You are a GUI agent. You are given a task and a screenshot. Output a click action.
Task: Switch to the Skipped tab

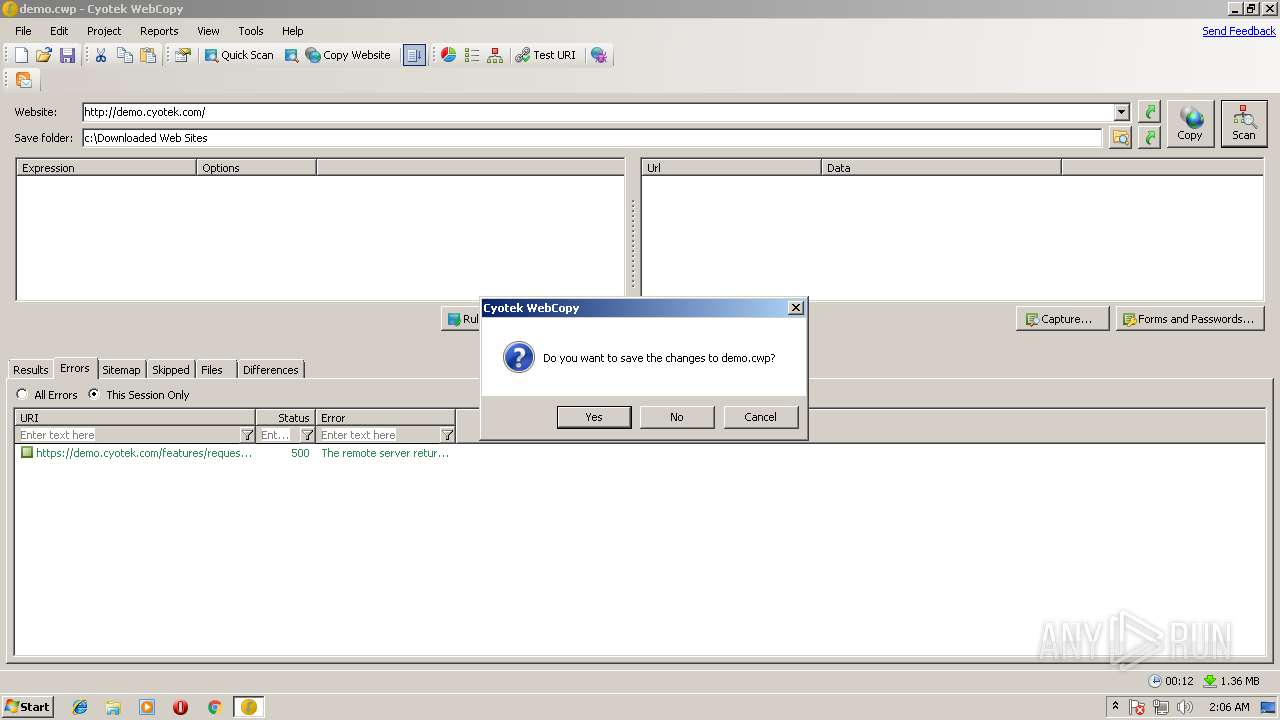(171, 370)
